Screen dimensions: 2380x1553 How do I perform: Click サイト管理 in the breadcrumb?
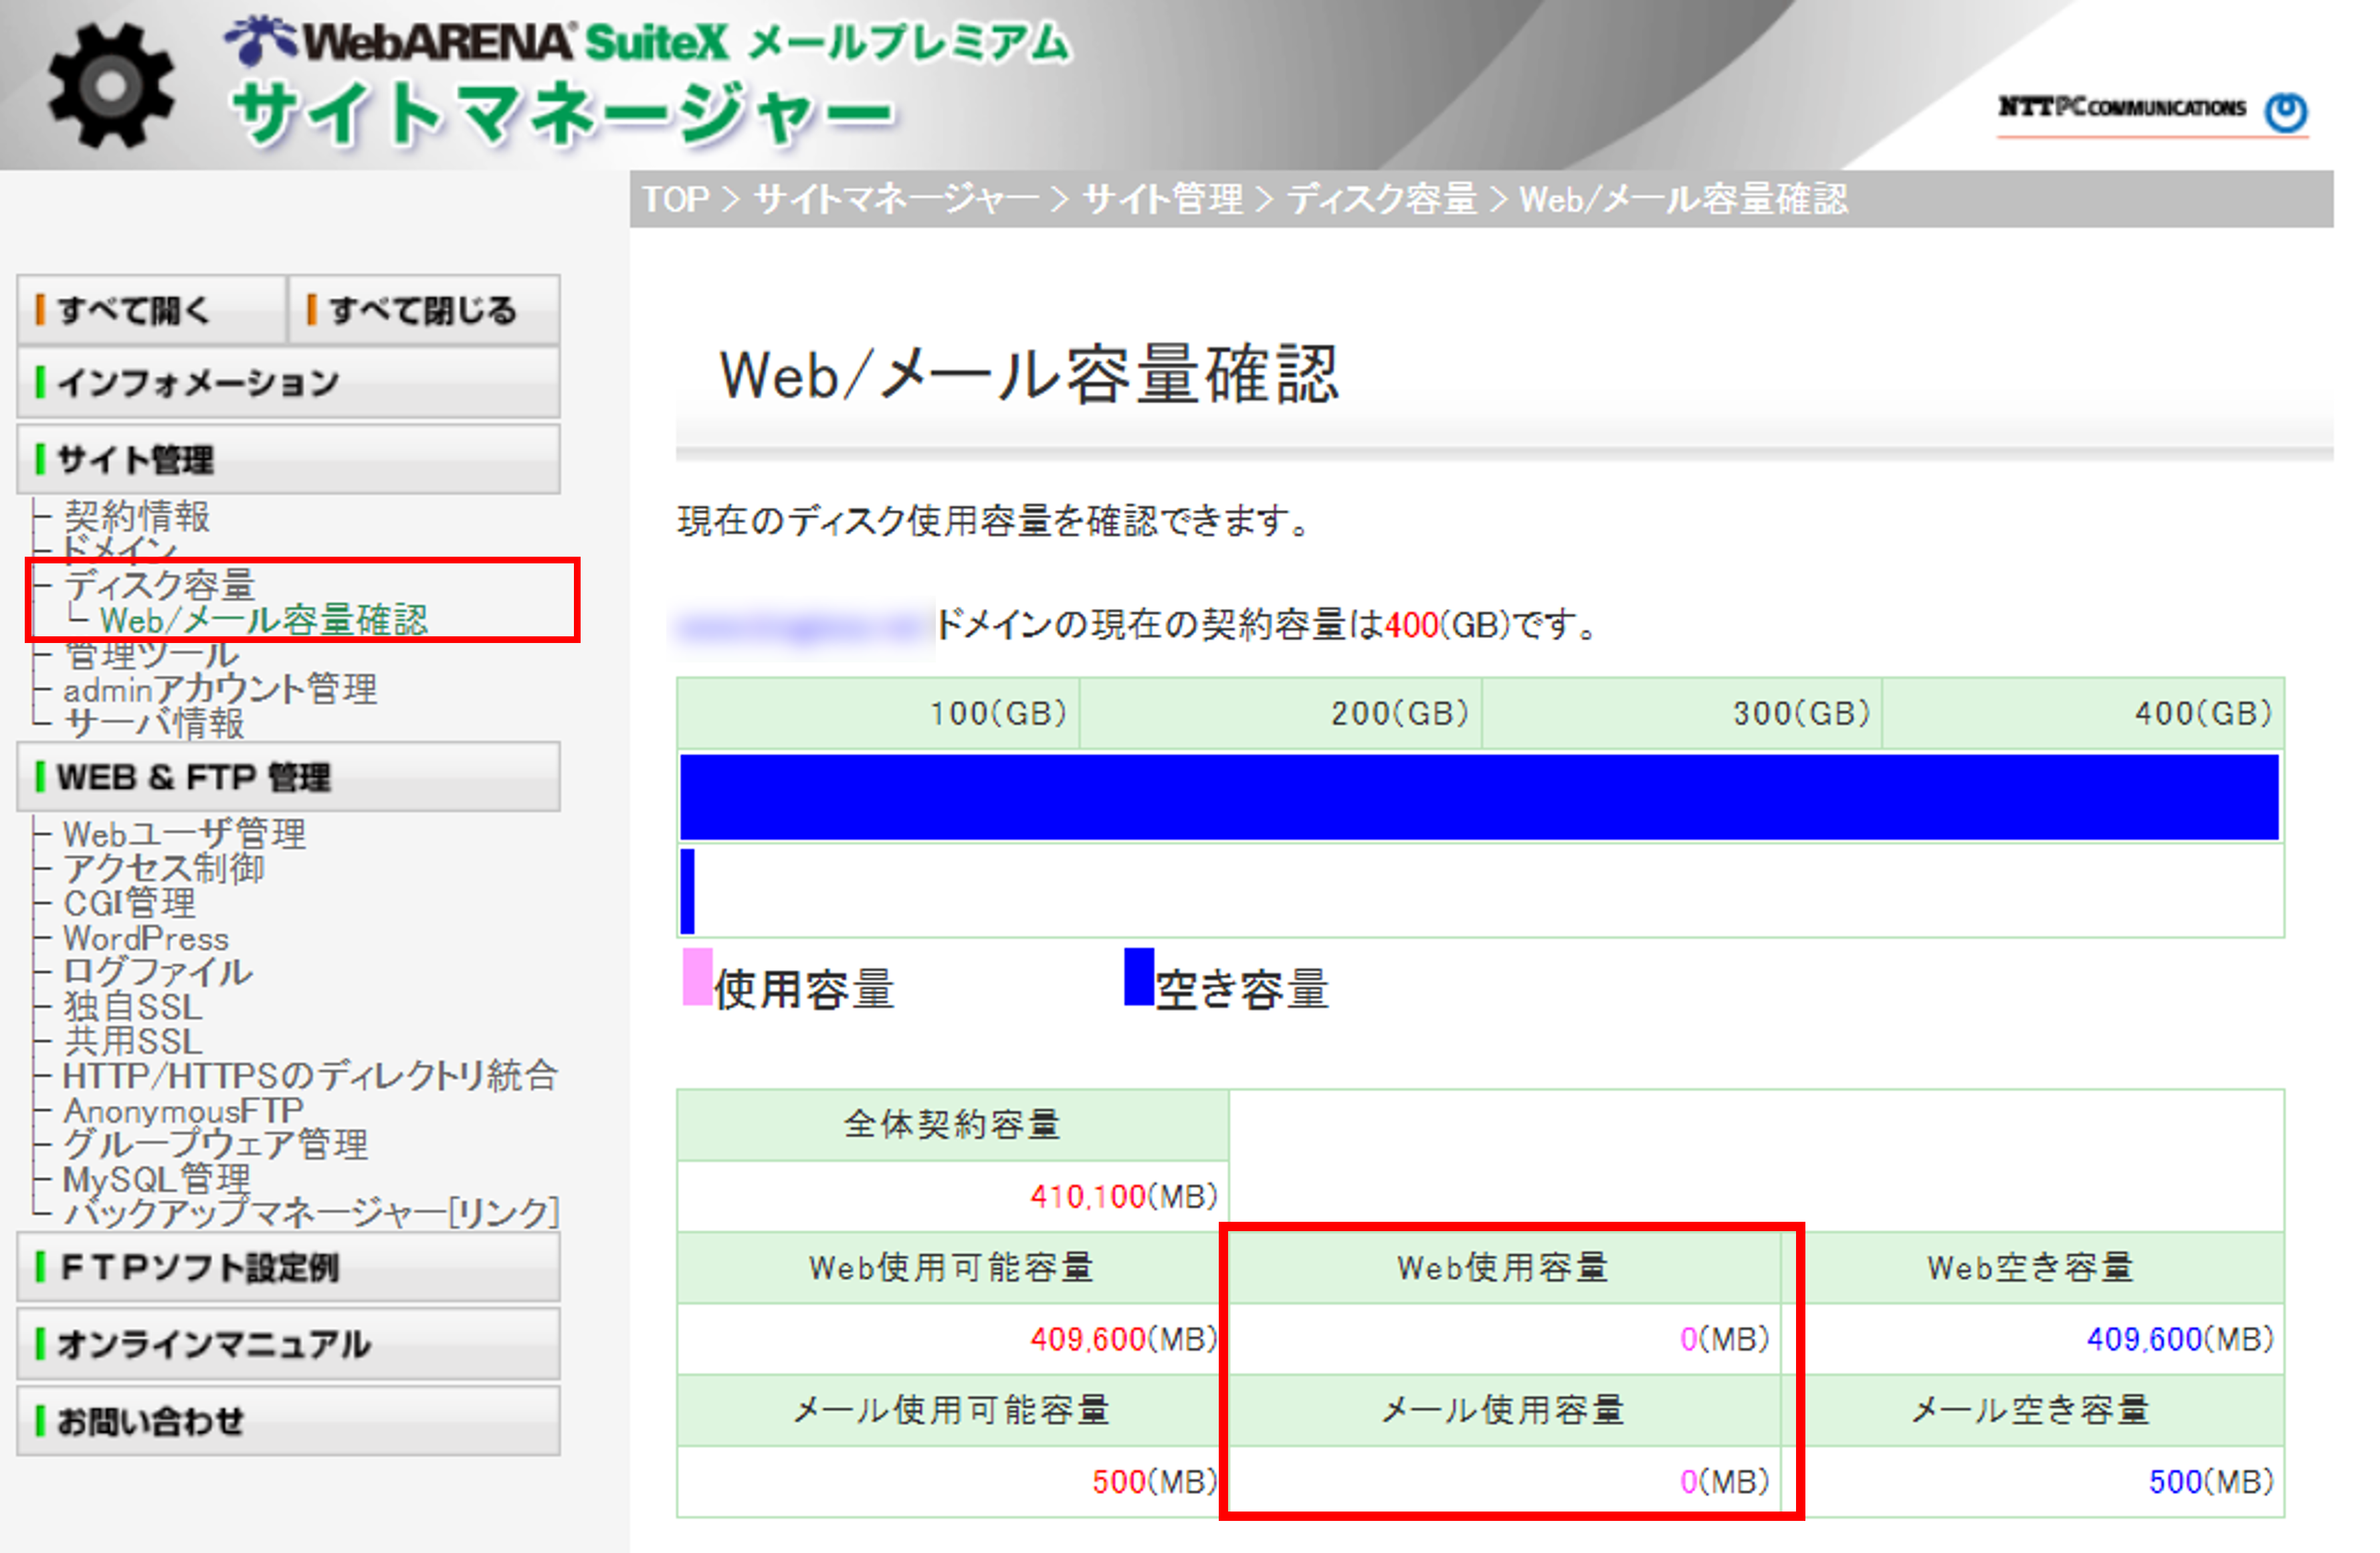[x=1163, y=200]
